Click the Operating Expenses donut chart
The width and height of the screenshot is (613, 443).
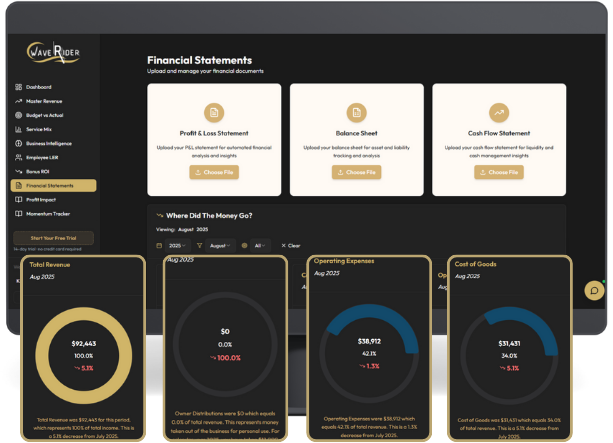point(369,353)
